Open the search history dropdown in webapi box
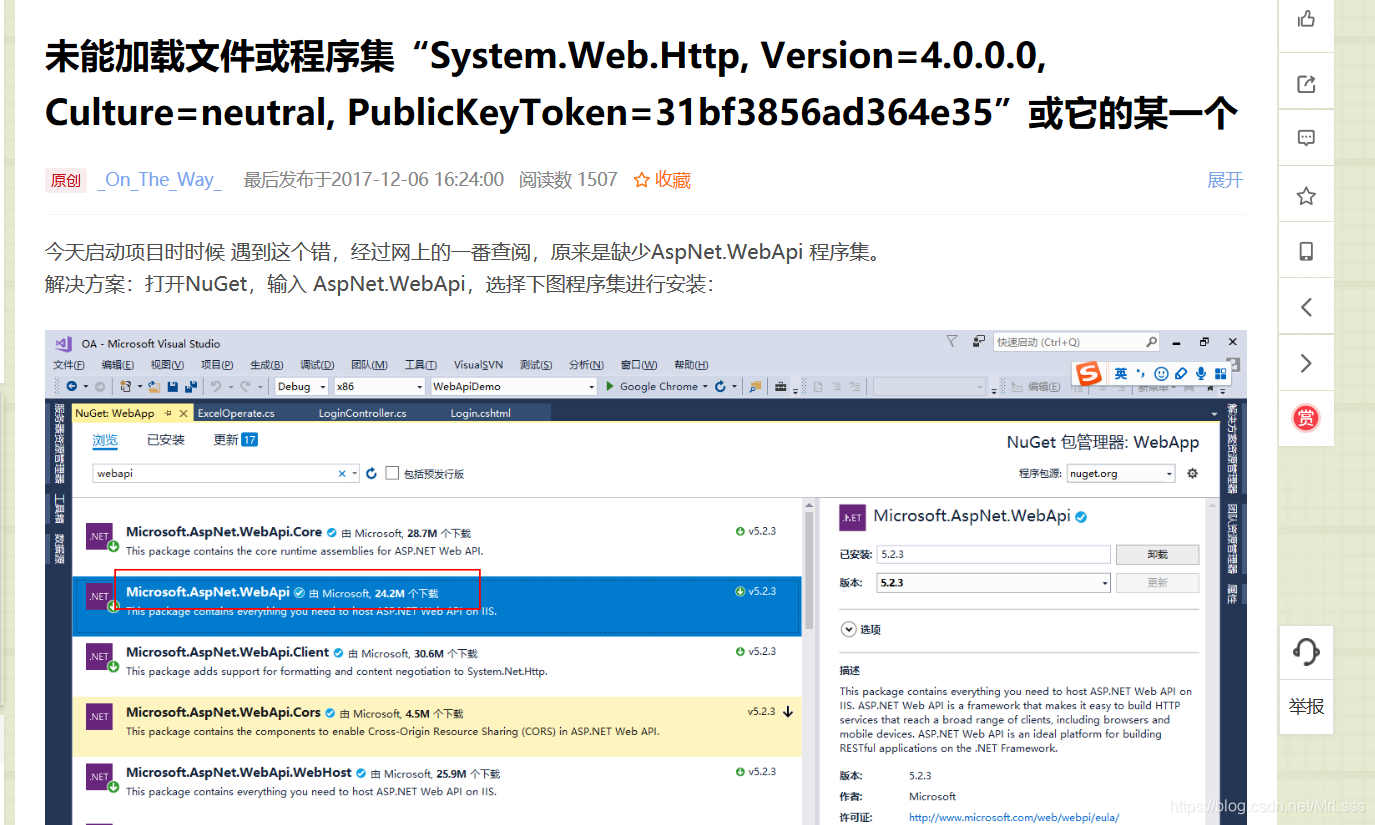This screenshot has width=1375, height=825. [x=354, y=473]
